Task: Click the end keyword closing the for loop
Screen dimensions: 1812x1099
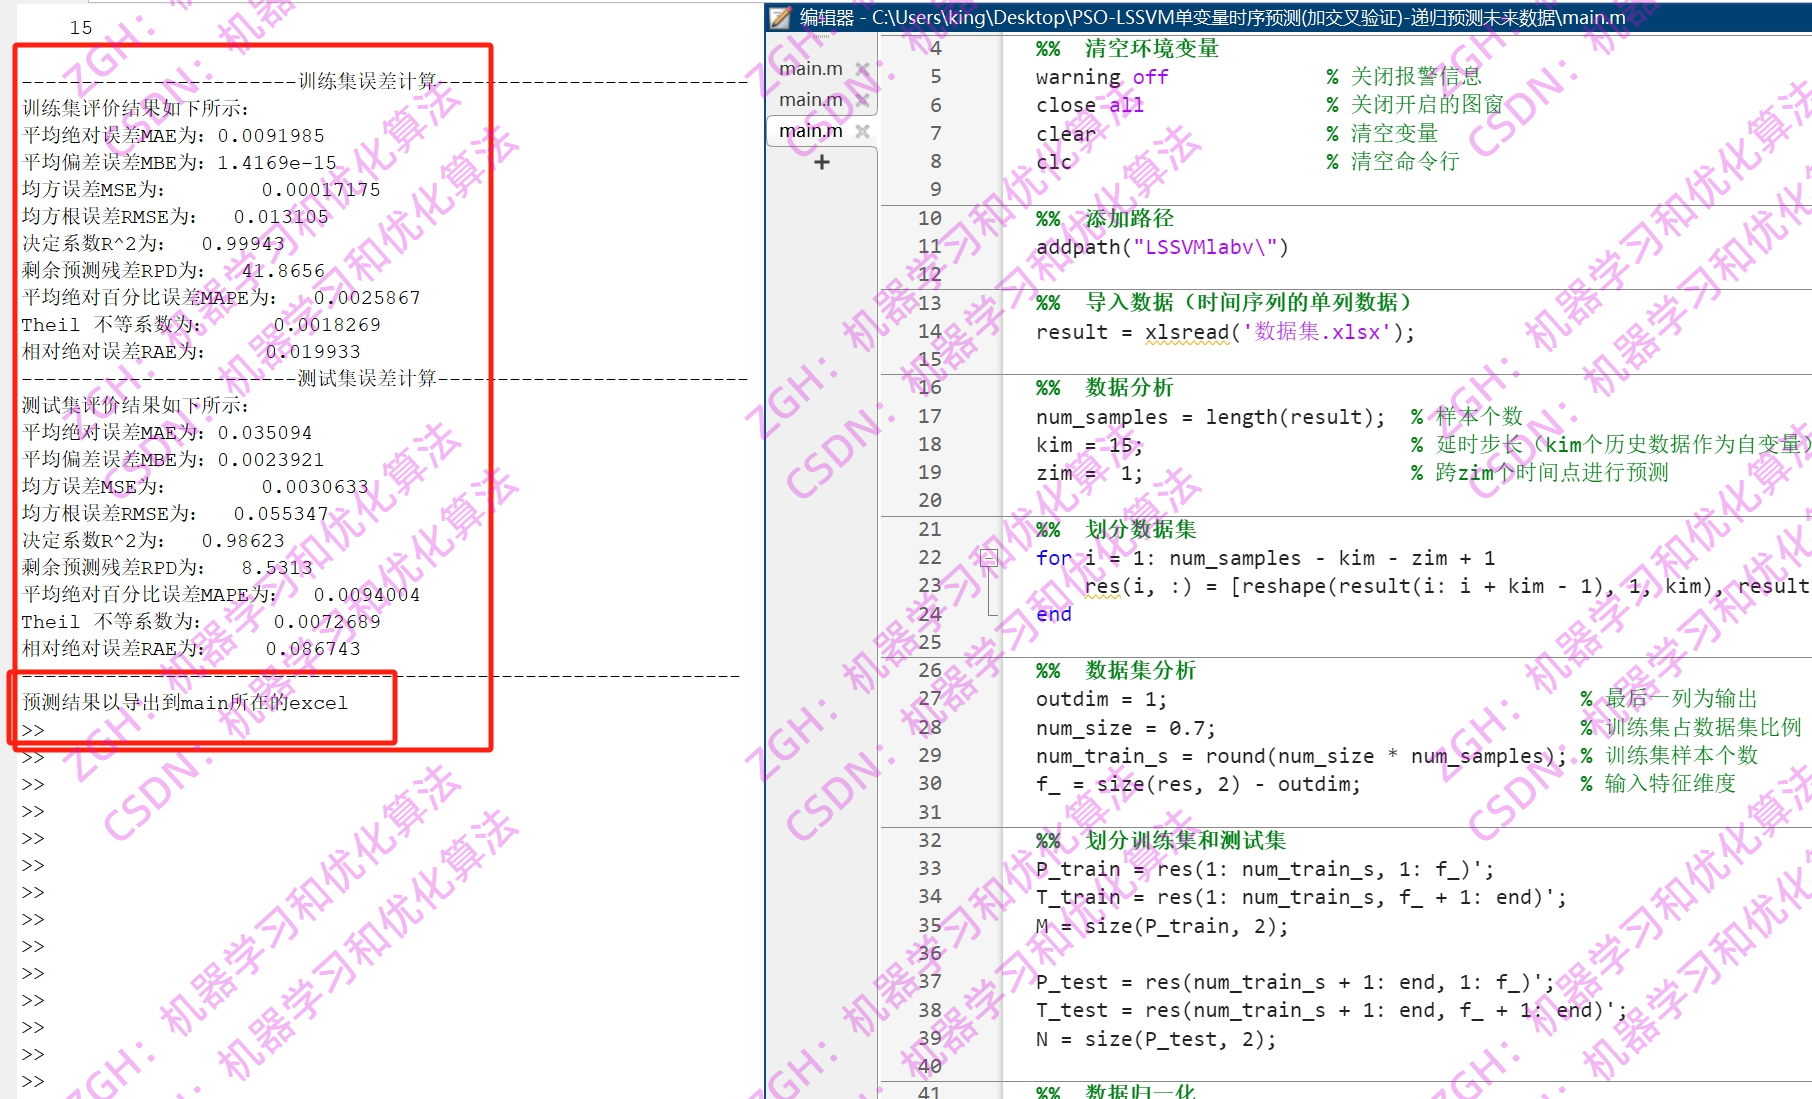Action: (1052, 614)
